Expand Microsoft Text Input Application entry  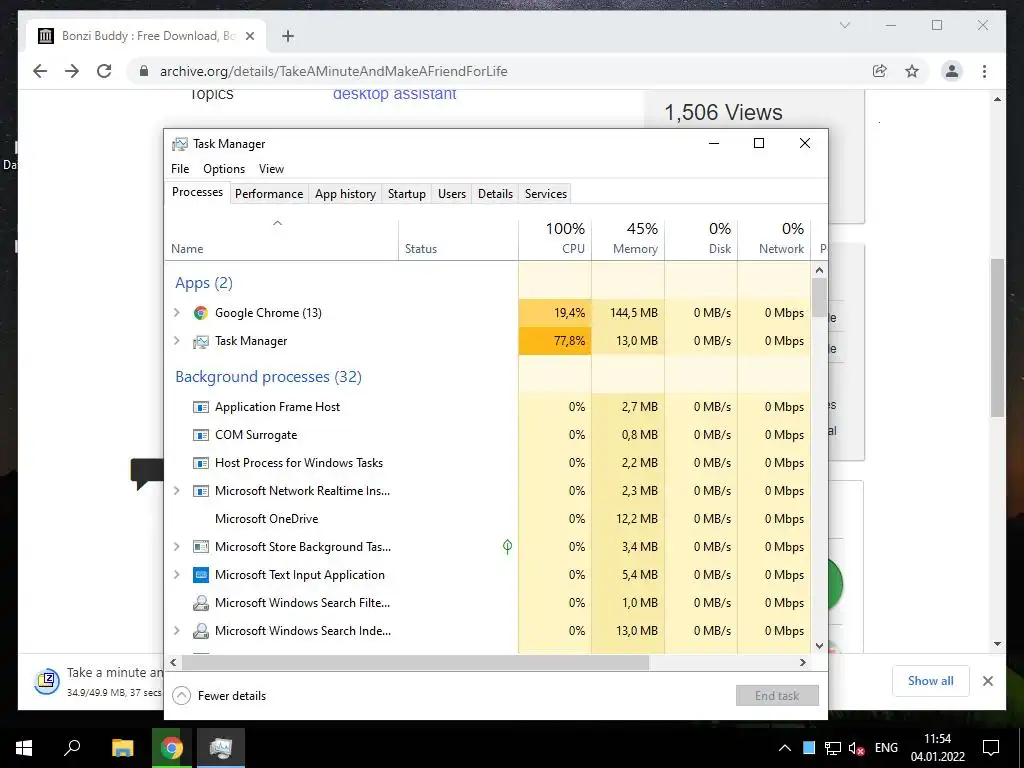(x=176, y=575)
